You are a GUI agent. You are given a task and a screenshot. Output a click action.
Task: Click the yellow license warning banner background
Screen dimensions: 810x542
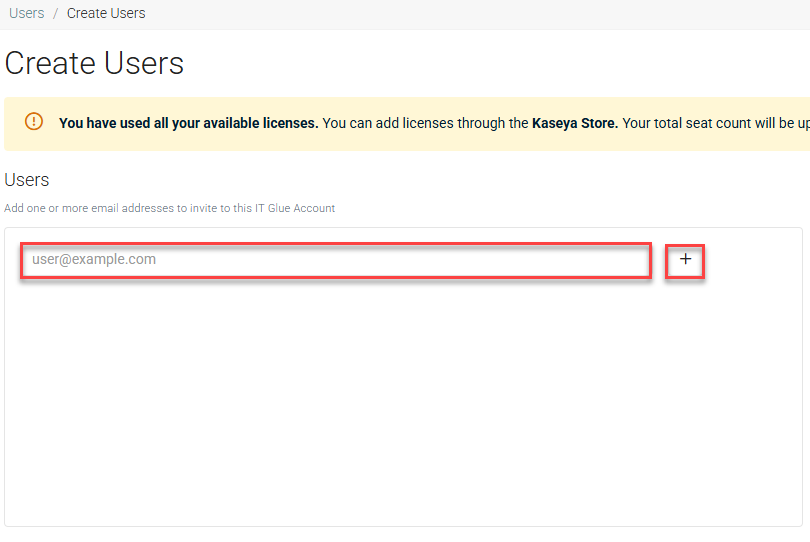pyautogui.click(x=400, y=142)
